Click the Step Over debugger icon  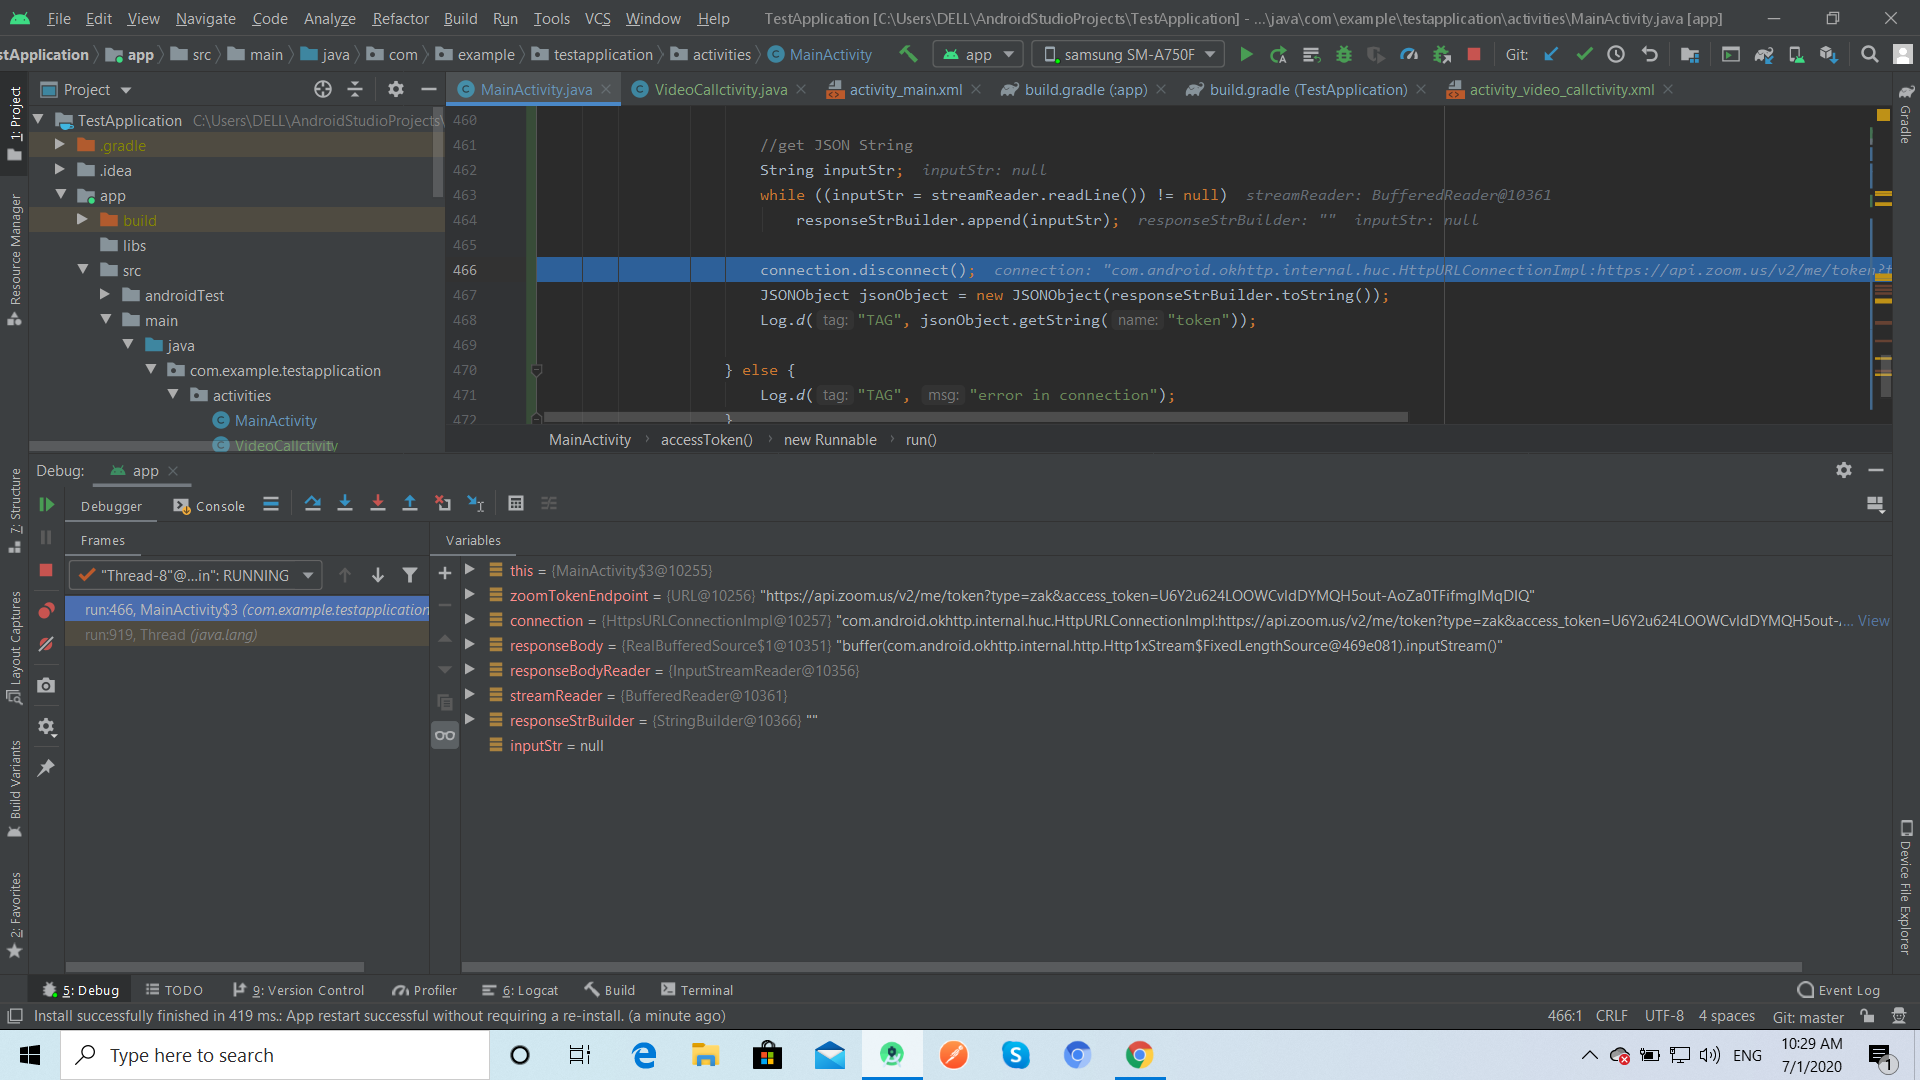click(313, 504)
